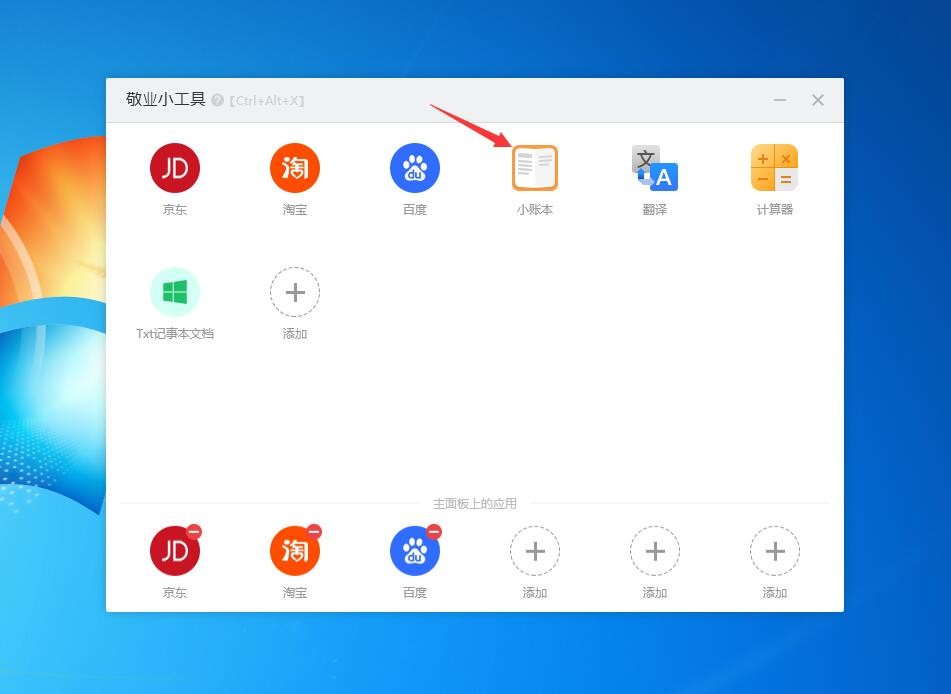The height and width of the screenshot is (694, 951).
Task: Click 京东 icon in 主面板上的应用 row
Action: tap(175, 551)
